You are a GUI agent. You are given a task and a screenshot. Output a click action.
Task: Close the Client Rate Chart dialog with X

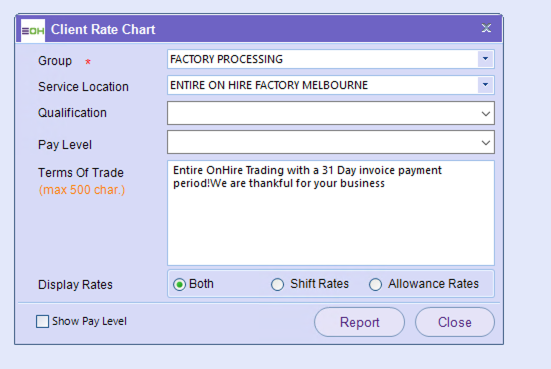click(x=486, y=28)
